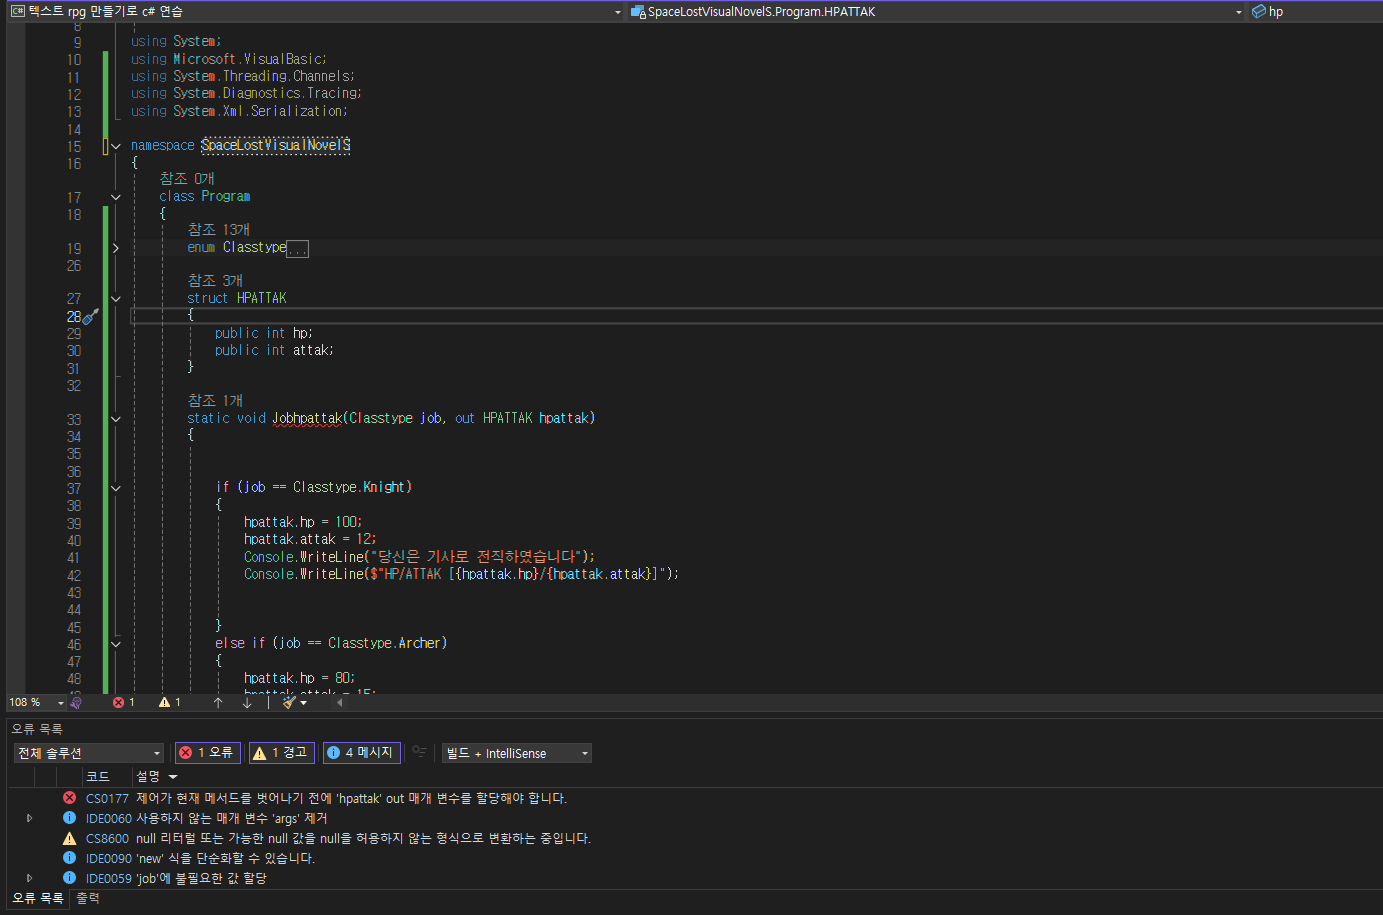Click the 'using Microsoft.VisualBasic;' line

[x=229, y=59]
